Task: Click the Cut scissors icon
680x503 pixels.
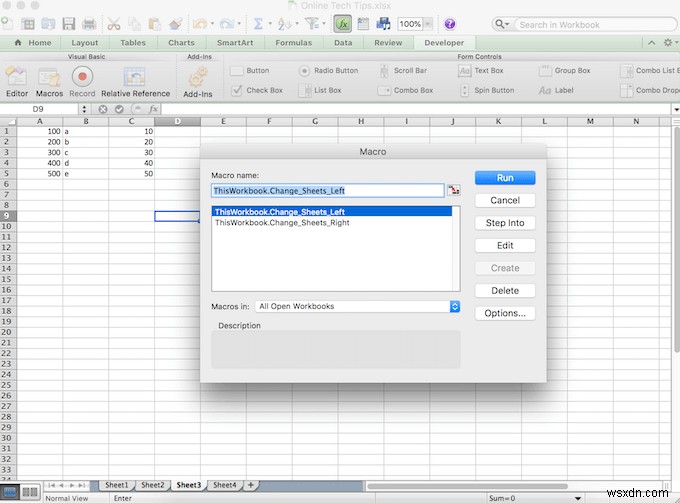Action: [x=114, y=24]
